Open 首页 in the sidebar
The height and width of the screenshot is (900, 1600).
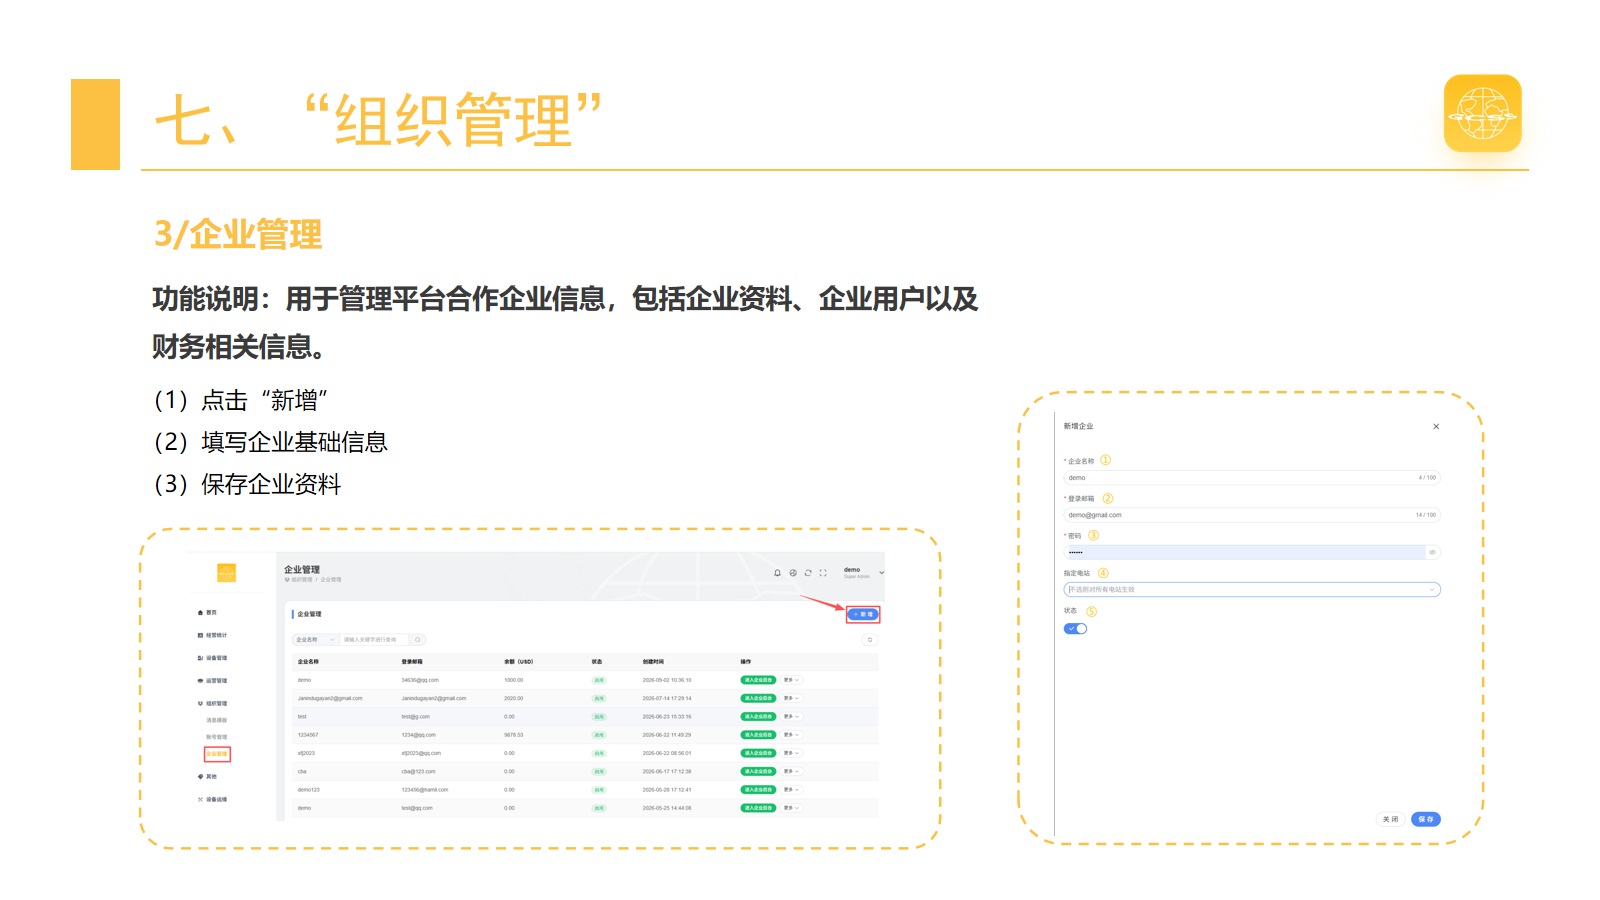(208, 612)
